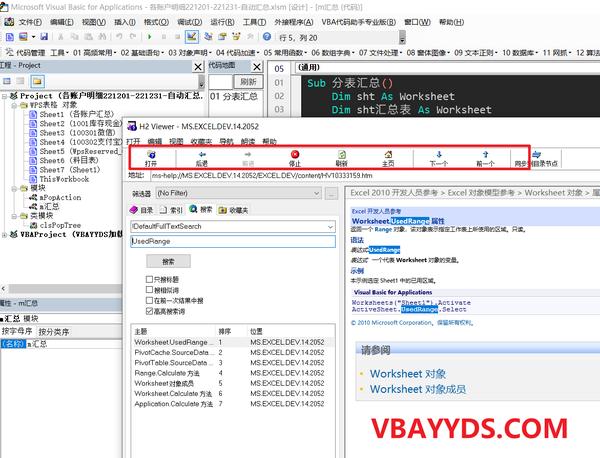Expand the VBAProject (VBAYYDS加载) tree node
The width and height of the screenshot is (600, 458).
4,235
